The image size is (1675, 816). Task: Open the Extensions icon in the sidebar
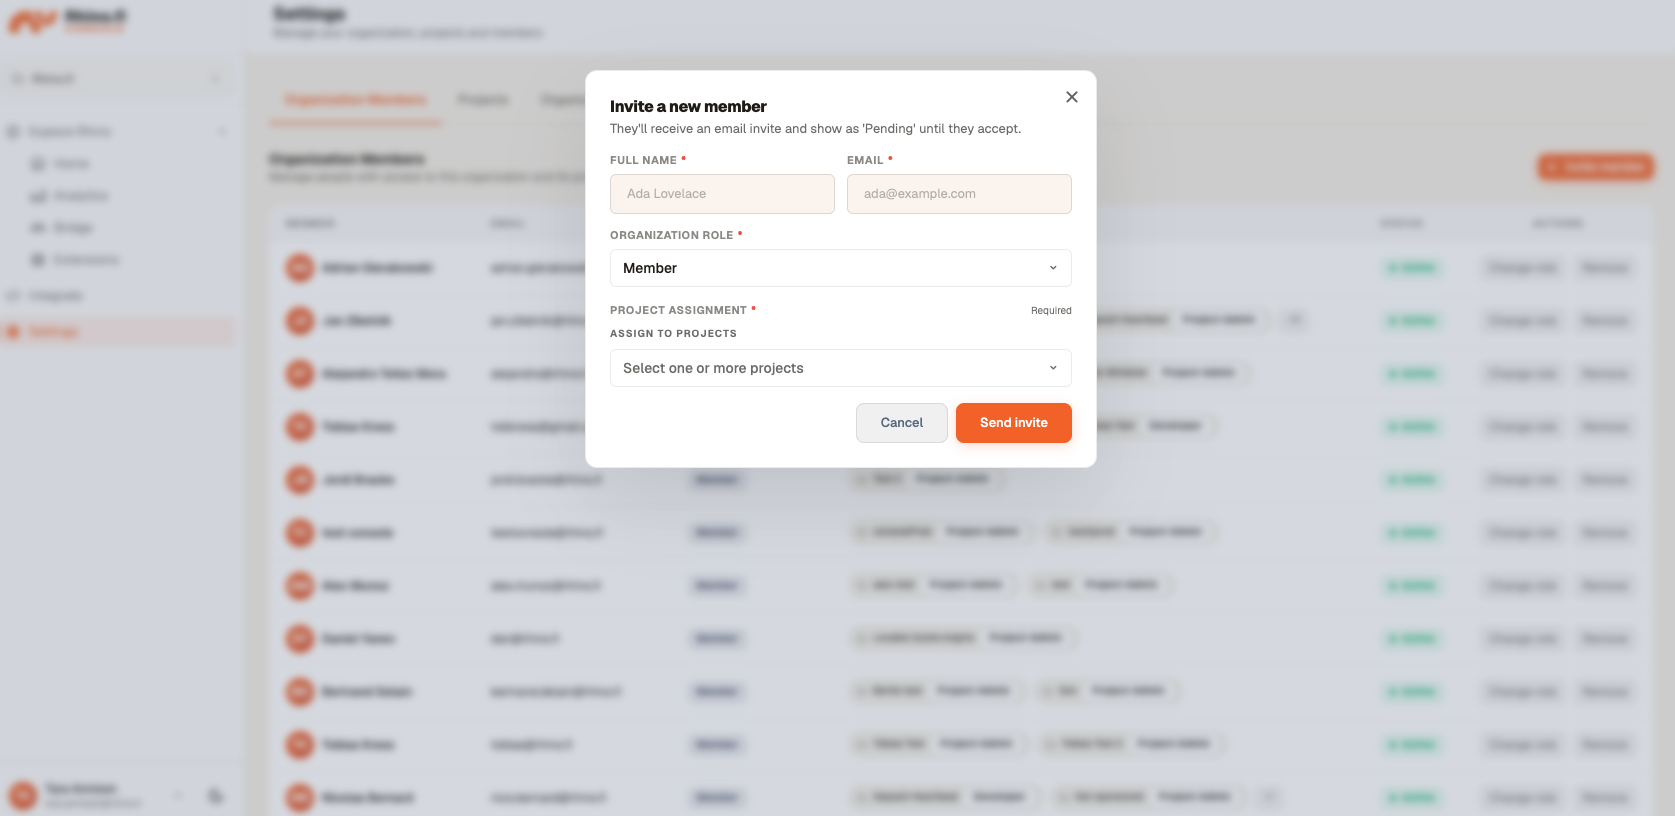pos(38,260)
